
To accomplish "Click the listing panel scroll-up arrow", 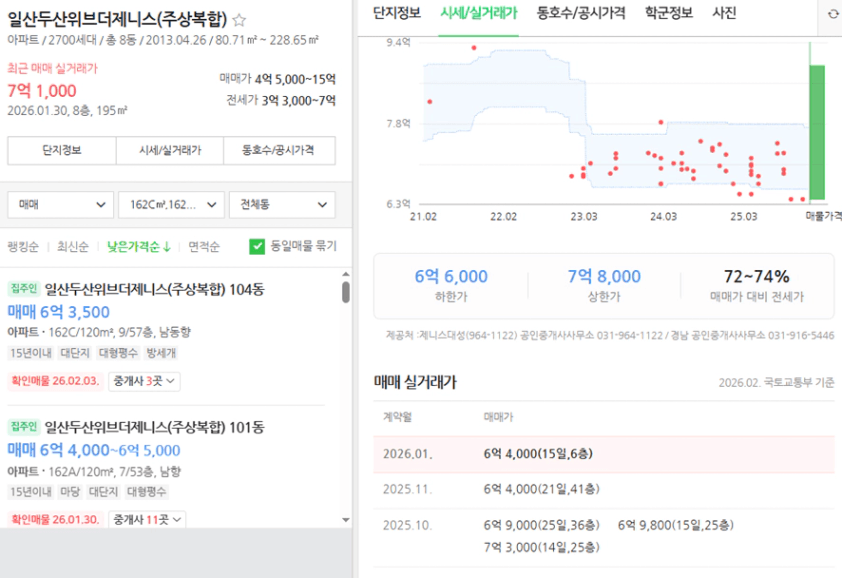I will tap(346, 273).
